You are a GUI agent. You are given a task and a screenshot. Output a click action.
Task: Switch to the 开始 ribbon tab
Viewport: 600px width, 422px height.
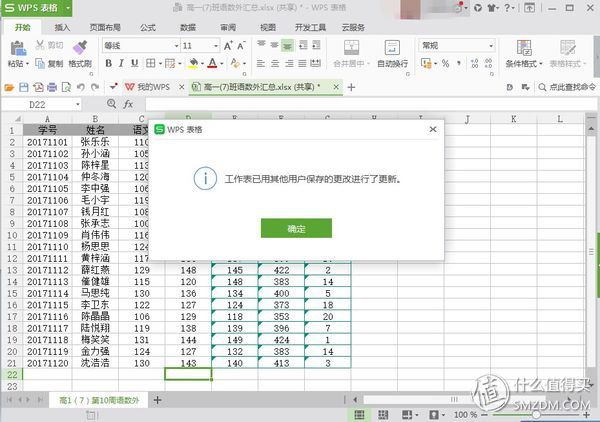click(22, 27)
